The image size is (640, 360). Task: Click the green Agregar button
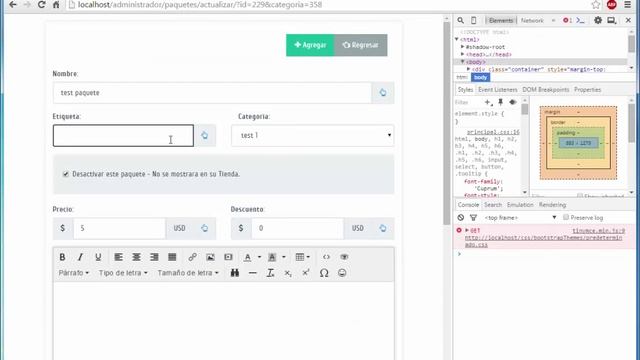click(310, 45)
